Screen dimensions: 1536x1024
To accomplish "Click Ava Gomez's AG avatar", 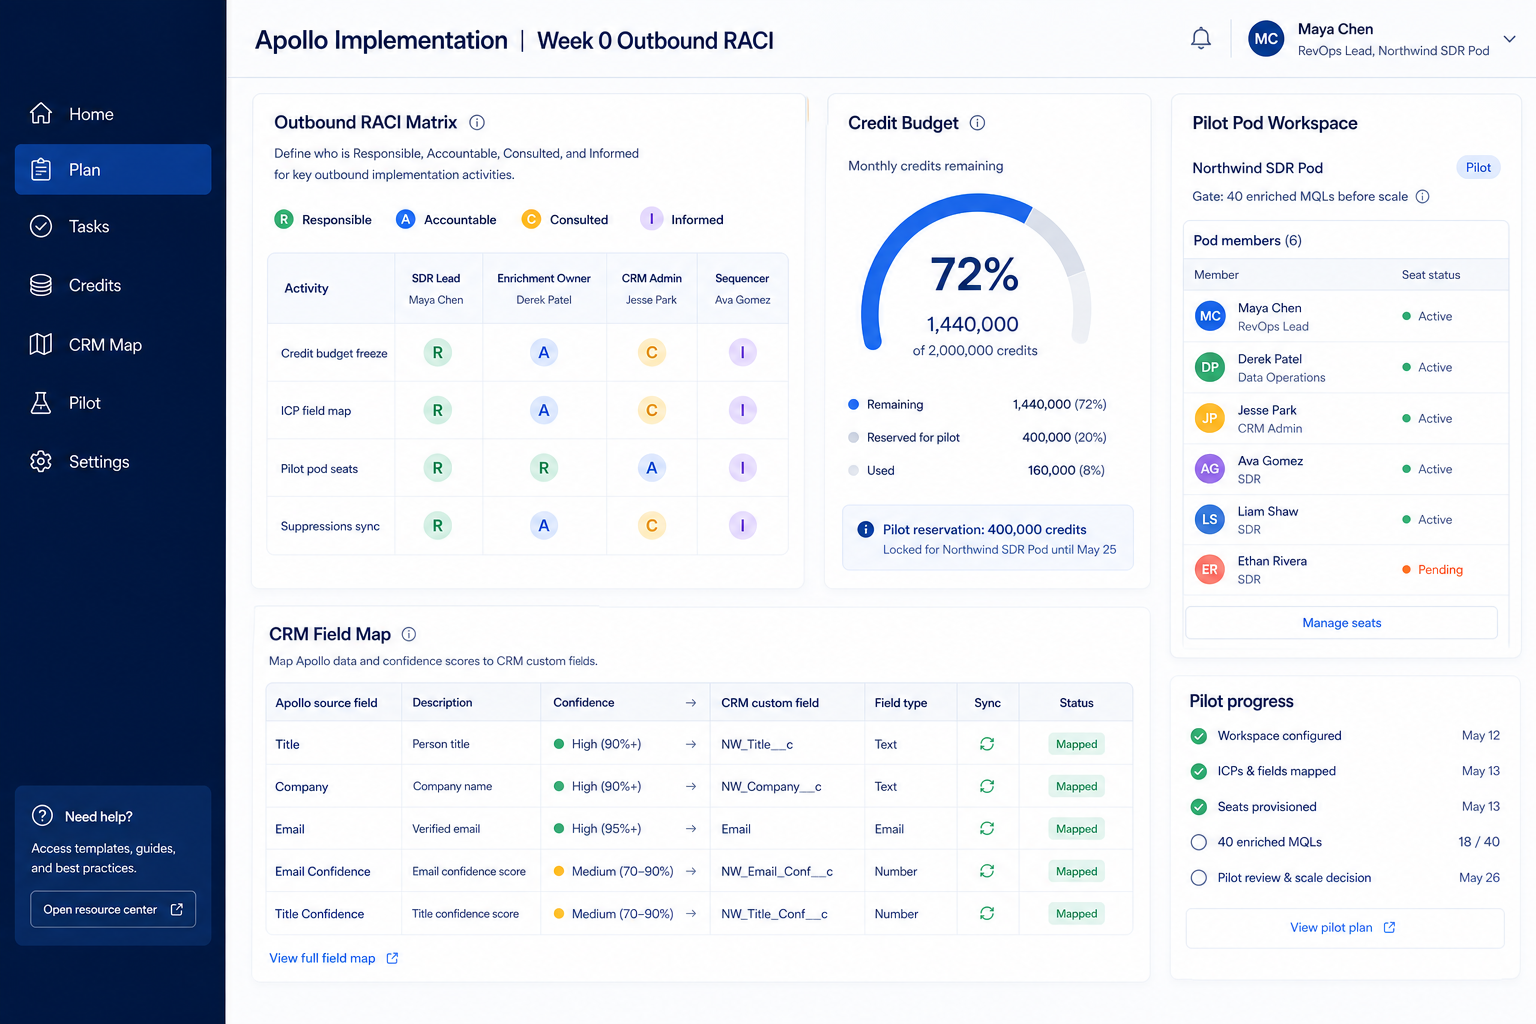I will click(x=1210, y=469).
